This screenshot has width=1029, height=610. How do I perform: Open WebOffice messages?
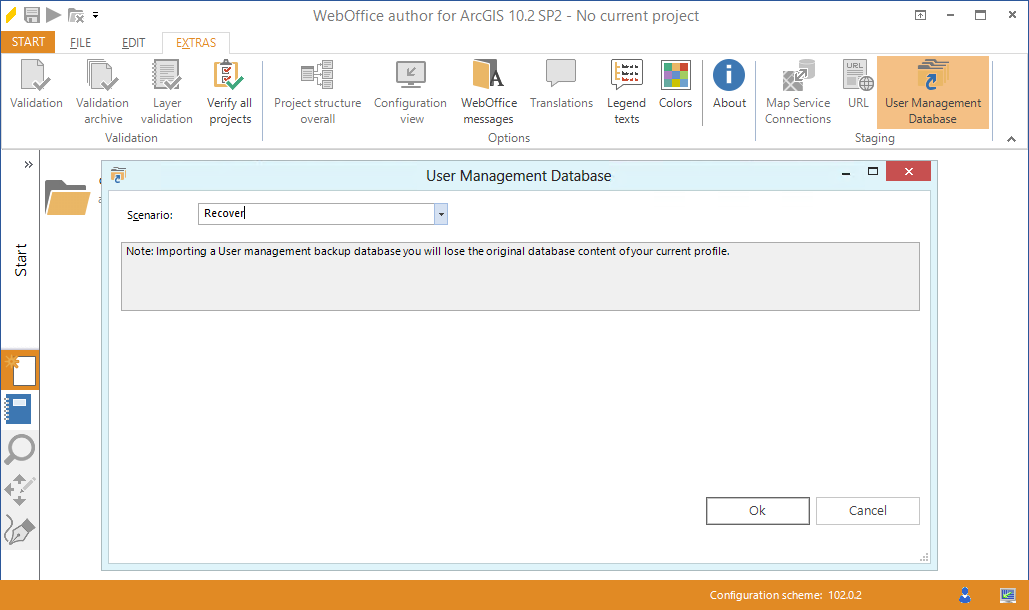488,88
